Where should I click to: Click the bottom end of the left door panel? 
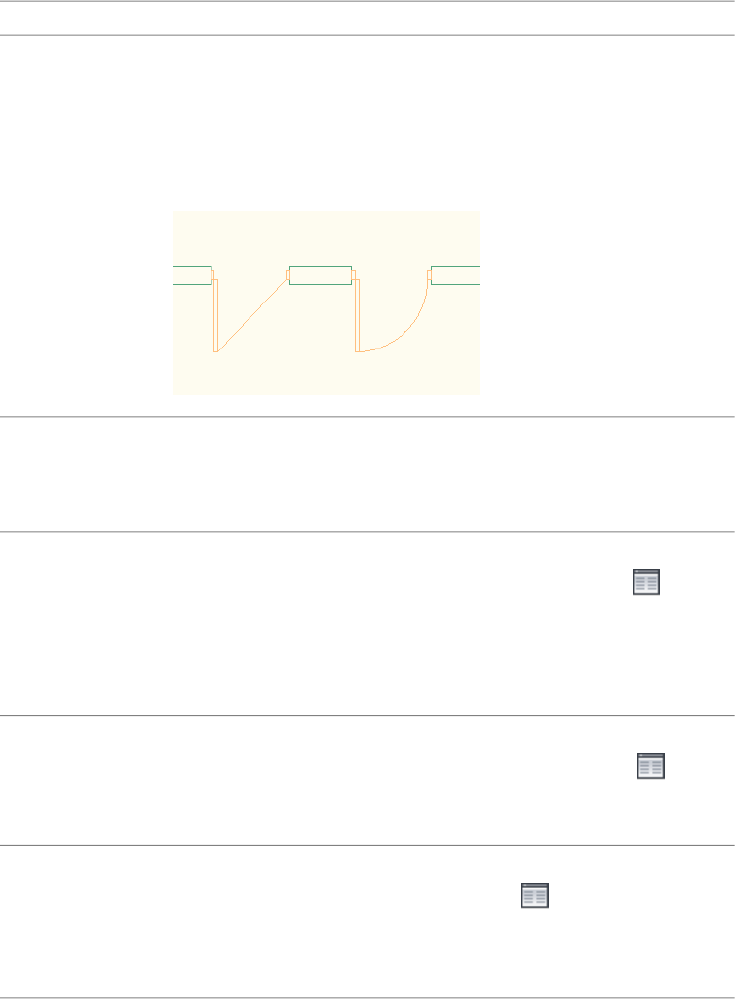(215, 350)
